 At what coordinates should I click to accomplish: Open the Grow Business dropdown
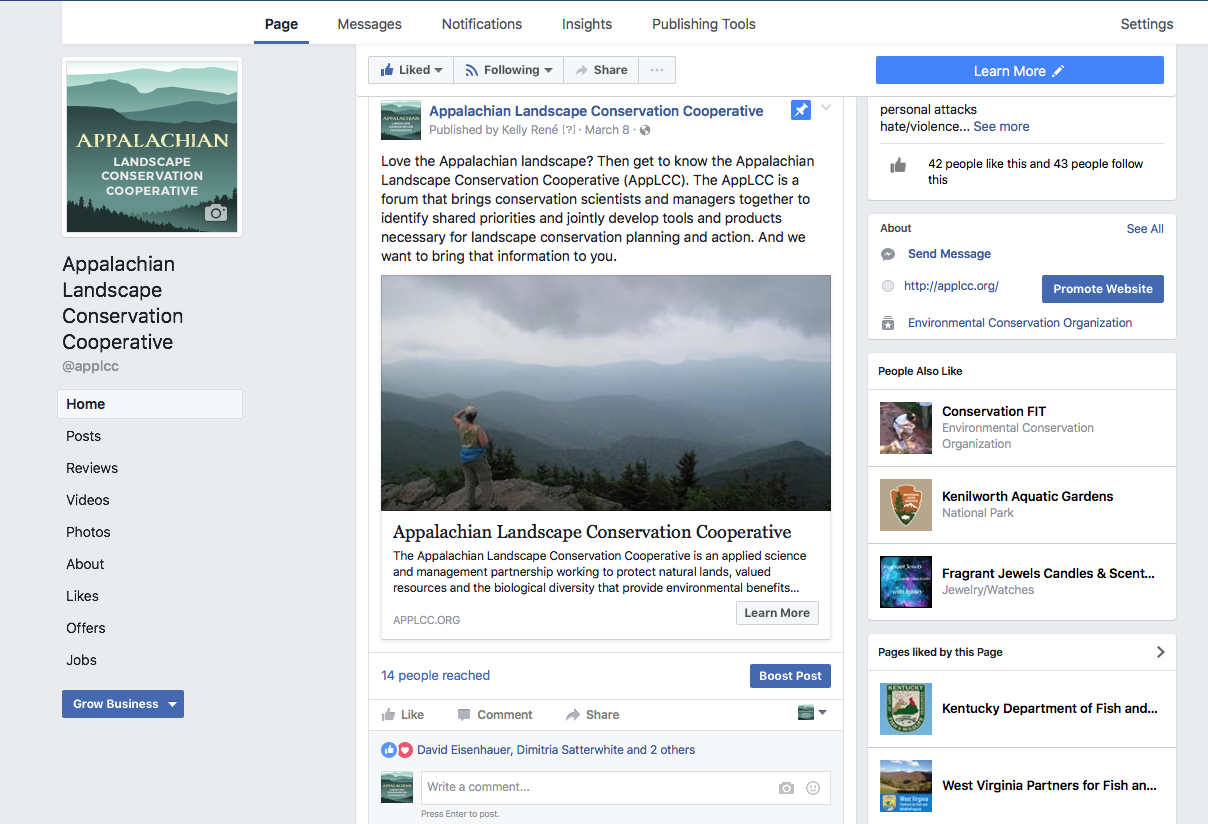pyautogui.click(x=123, y=704)
